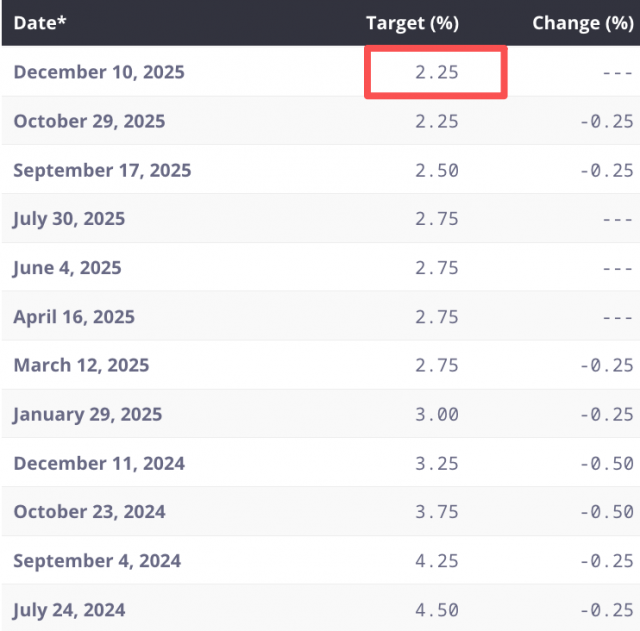Click the 2.50 target rate value

click(437, 170)
